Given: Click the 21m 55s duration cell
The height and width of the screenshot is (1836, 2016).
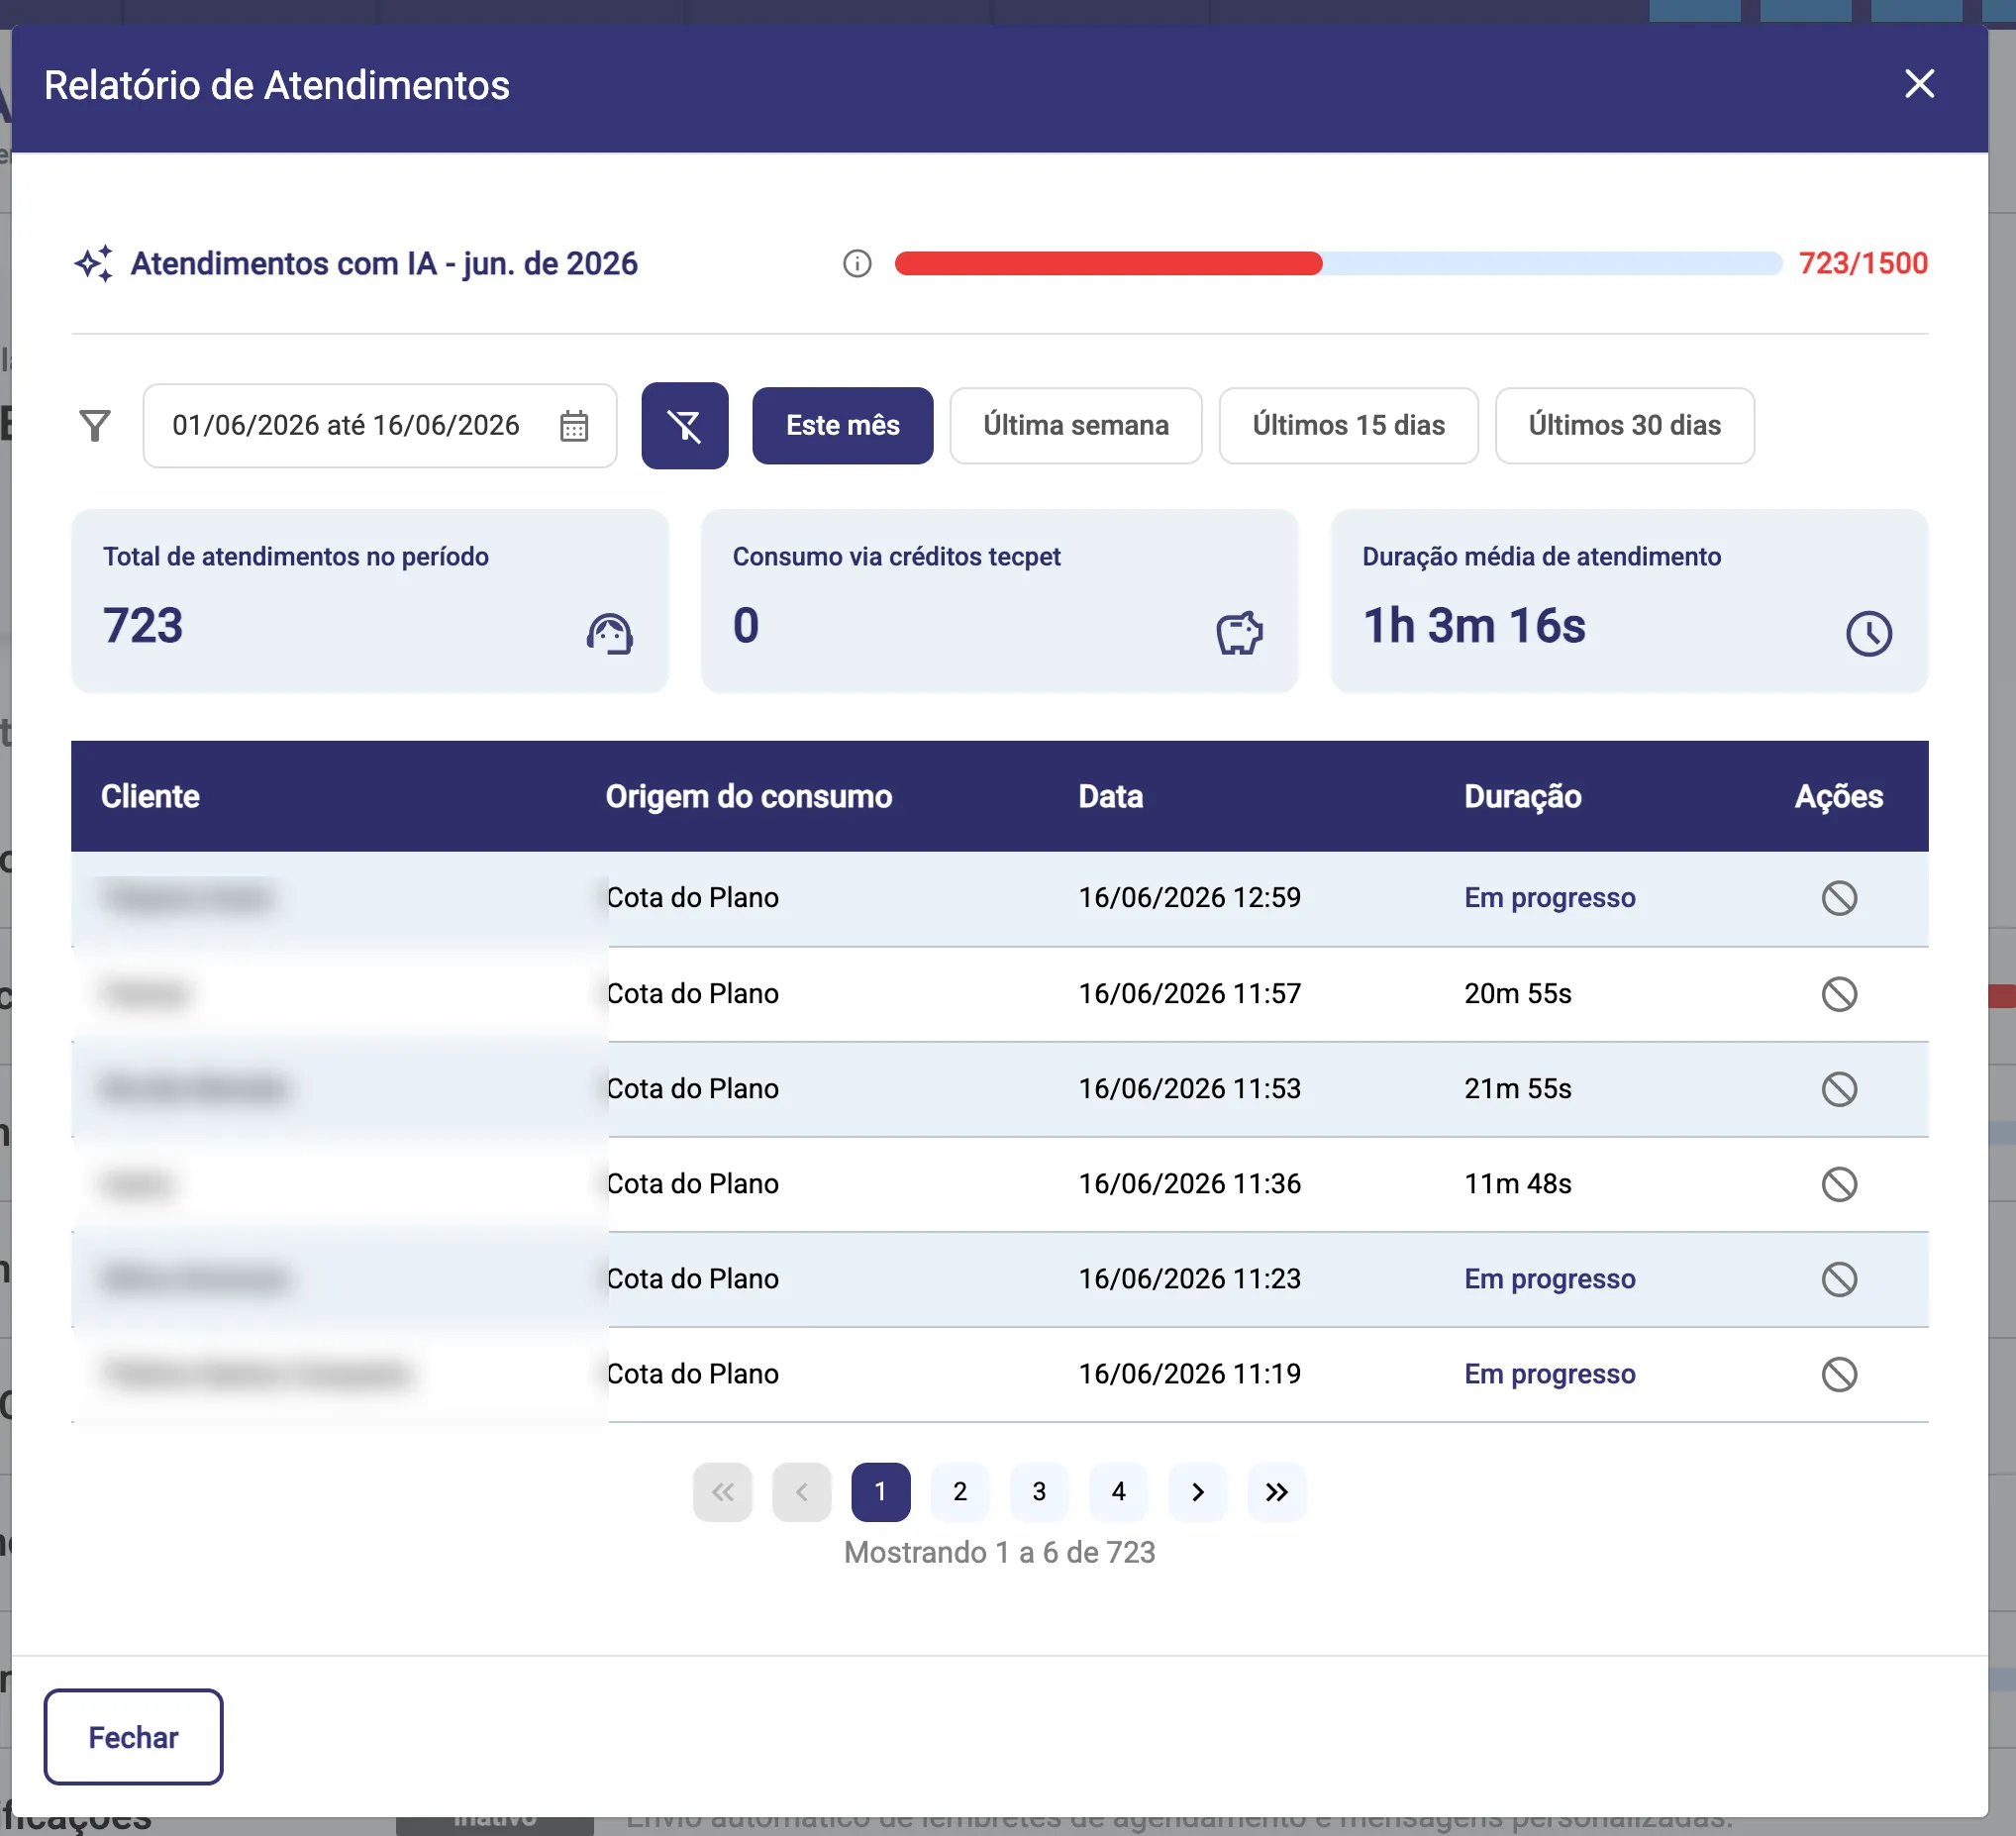Looking at the screenshot, I should tap(1517, 1089).
